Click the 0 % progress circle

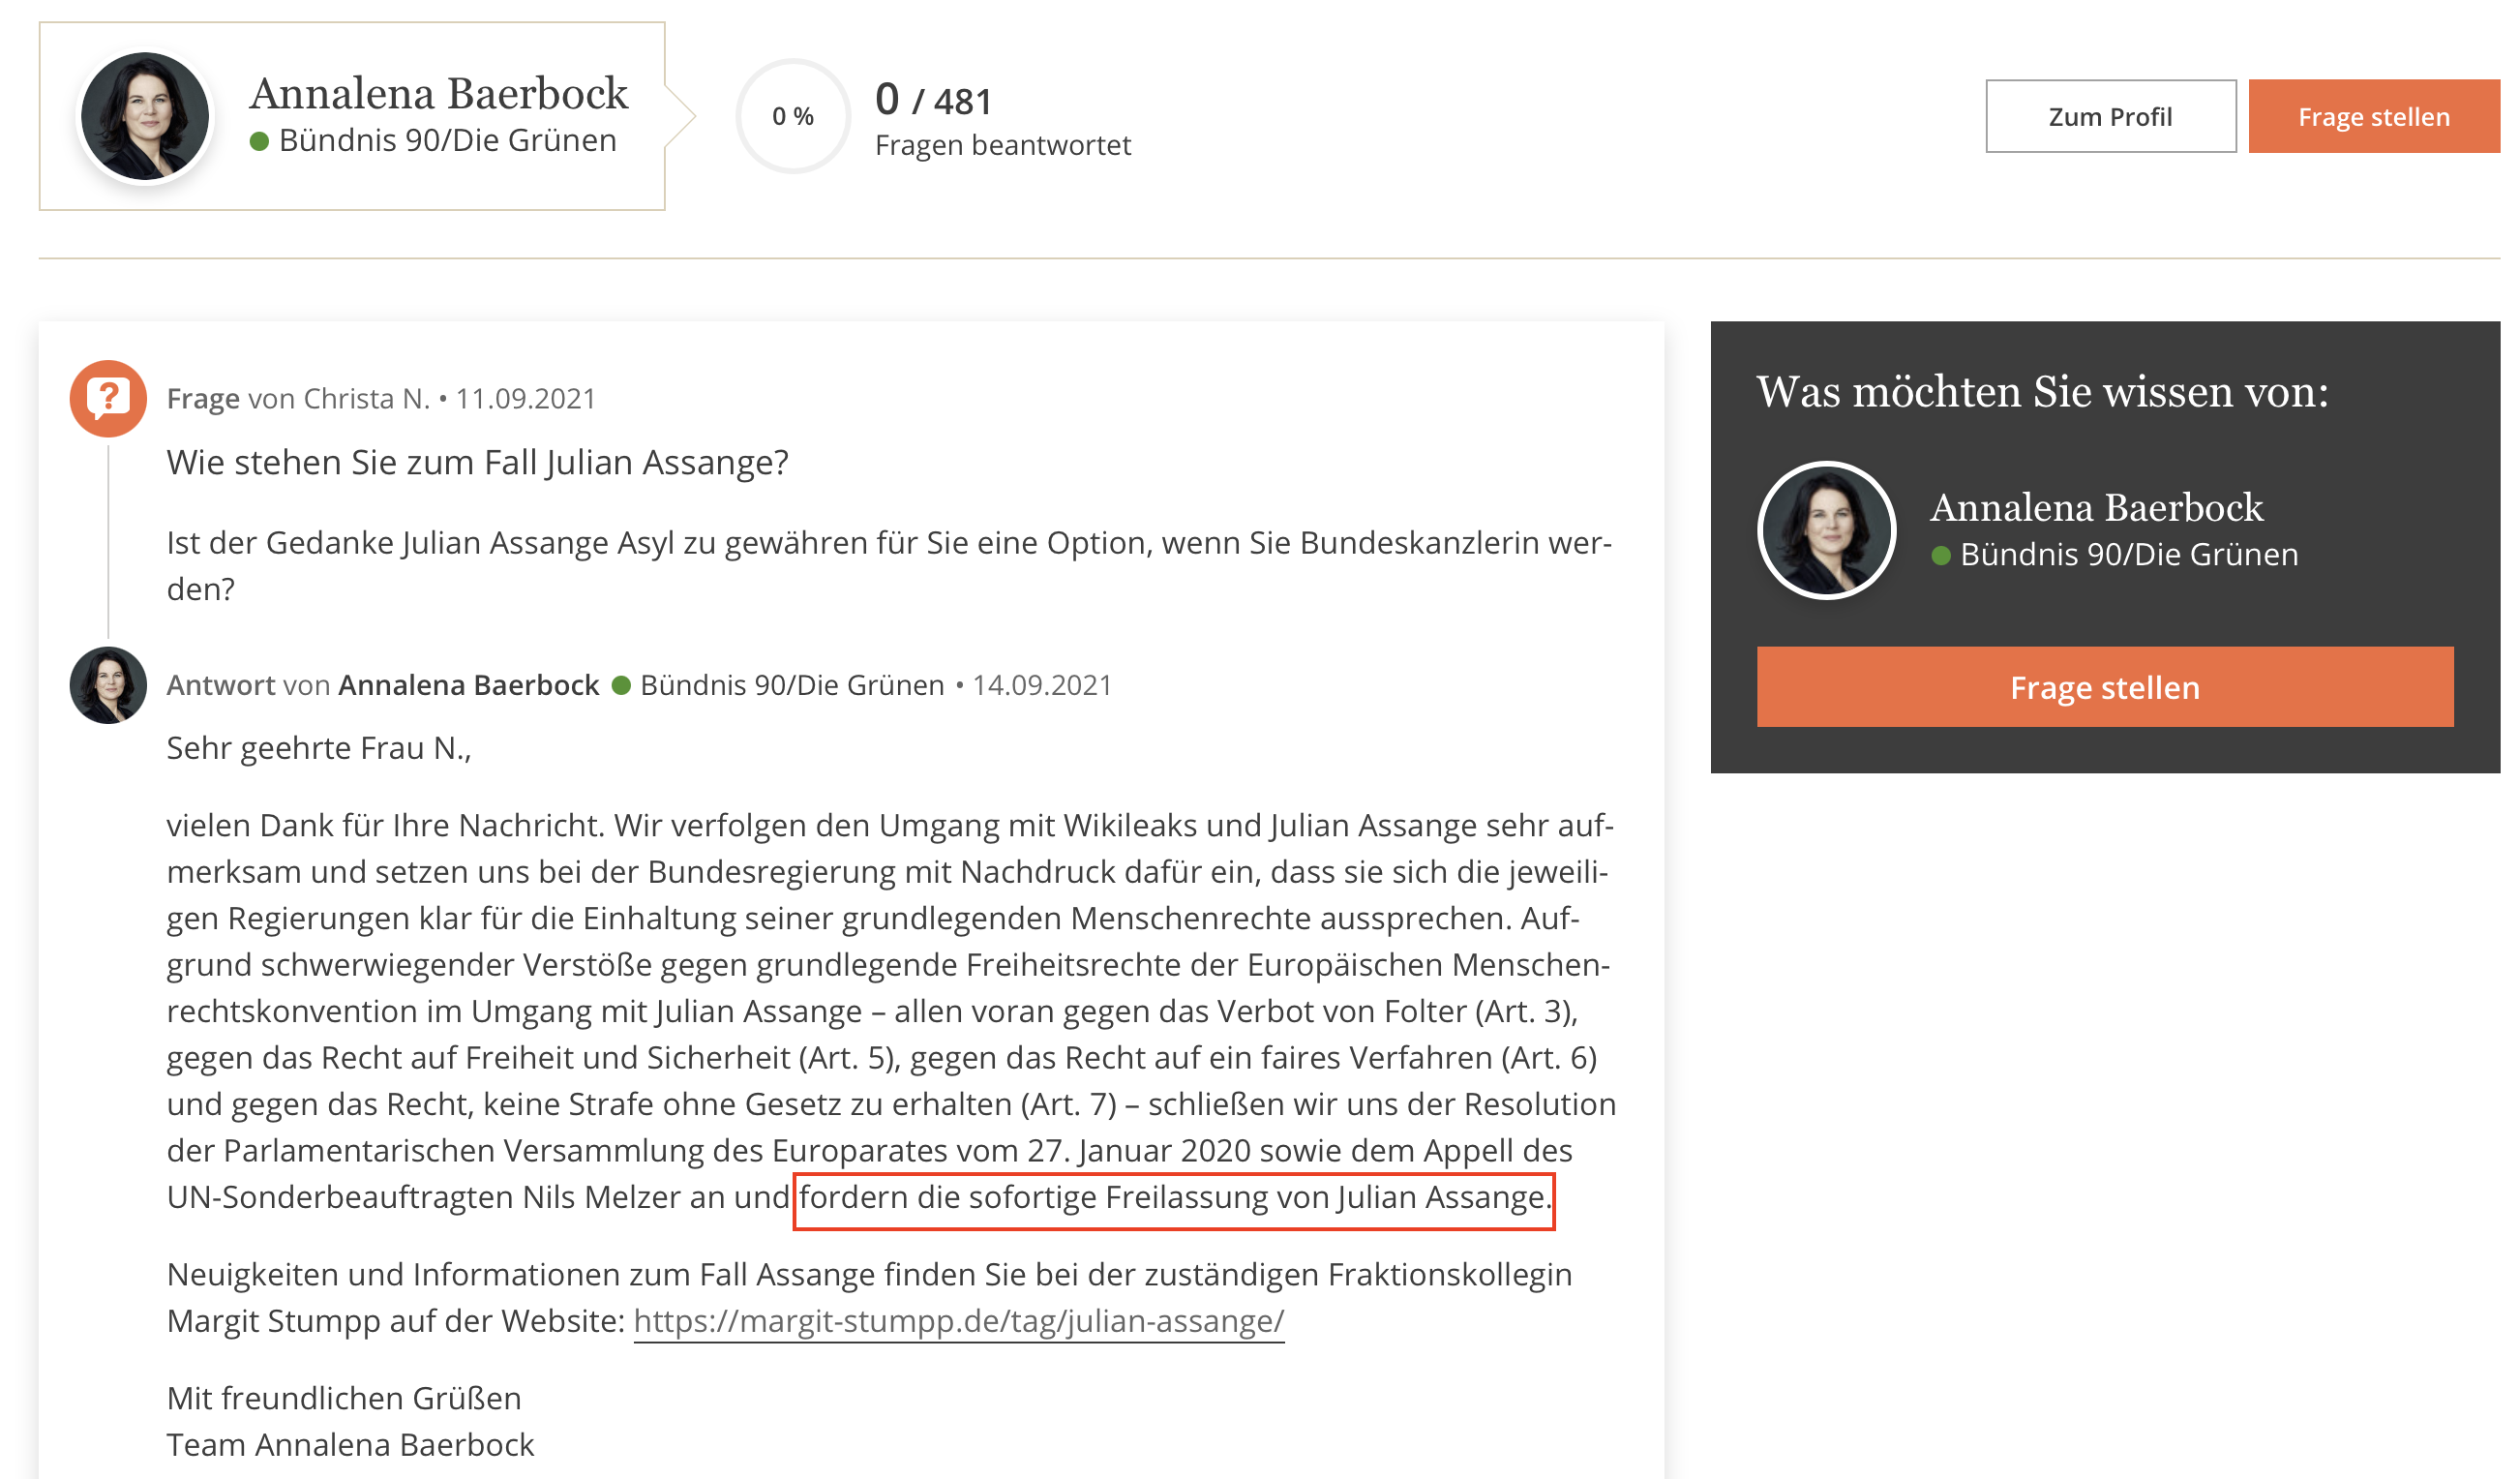coord(793,116)
